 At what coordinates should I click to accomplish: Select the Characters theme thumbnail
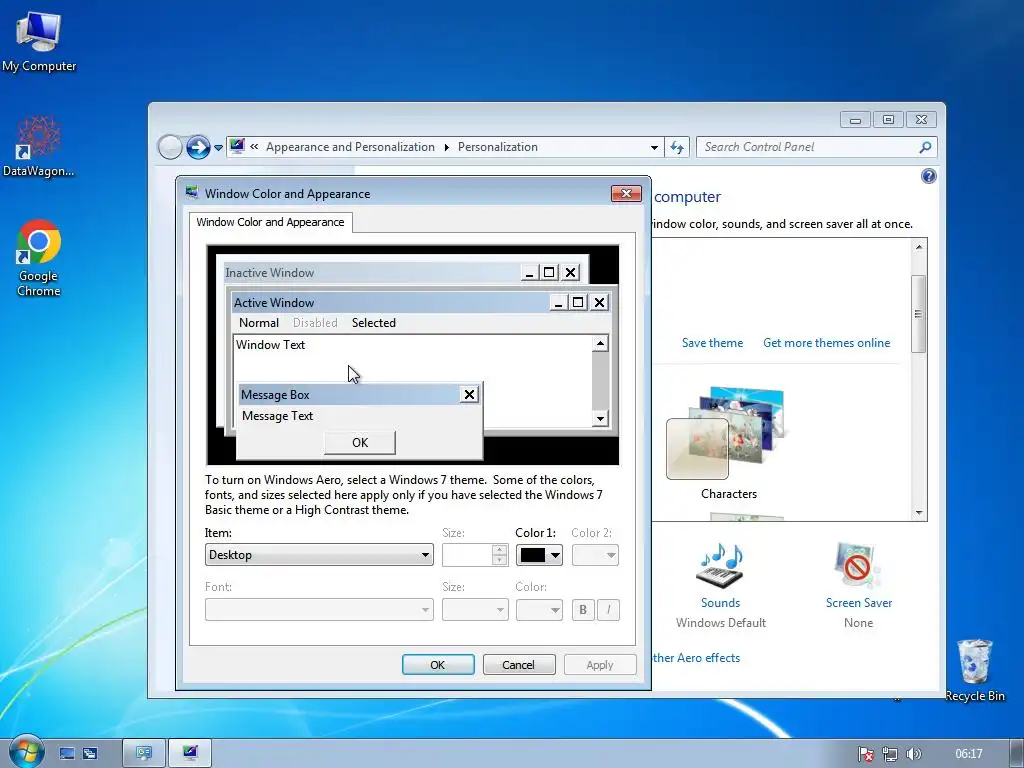click(x=728, y=433)
